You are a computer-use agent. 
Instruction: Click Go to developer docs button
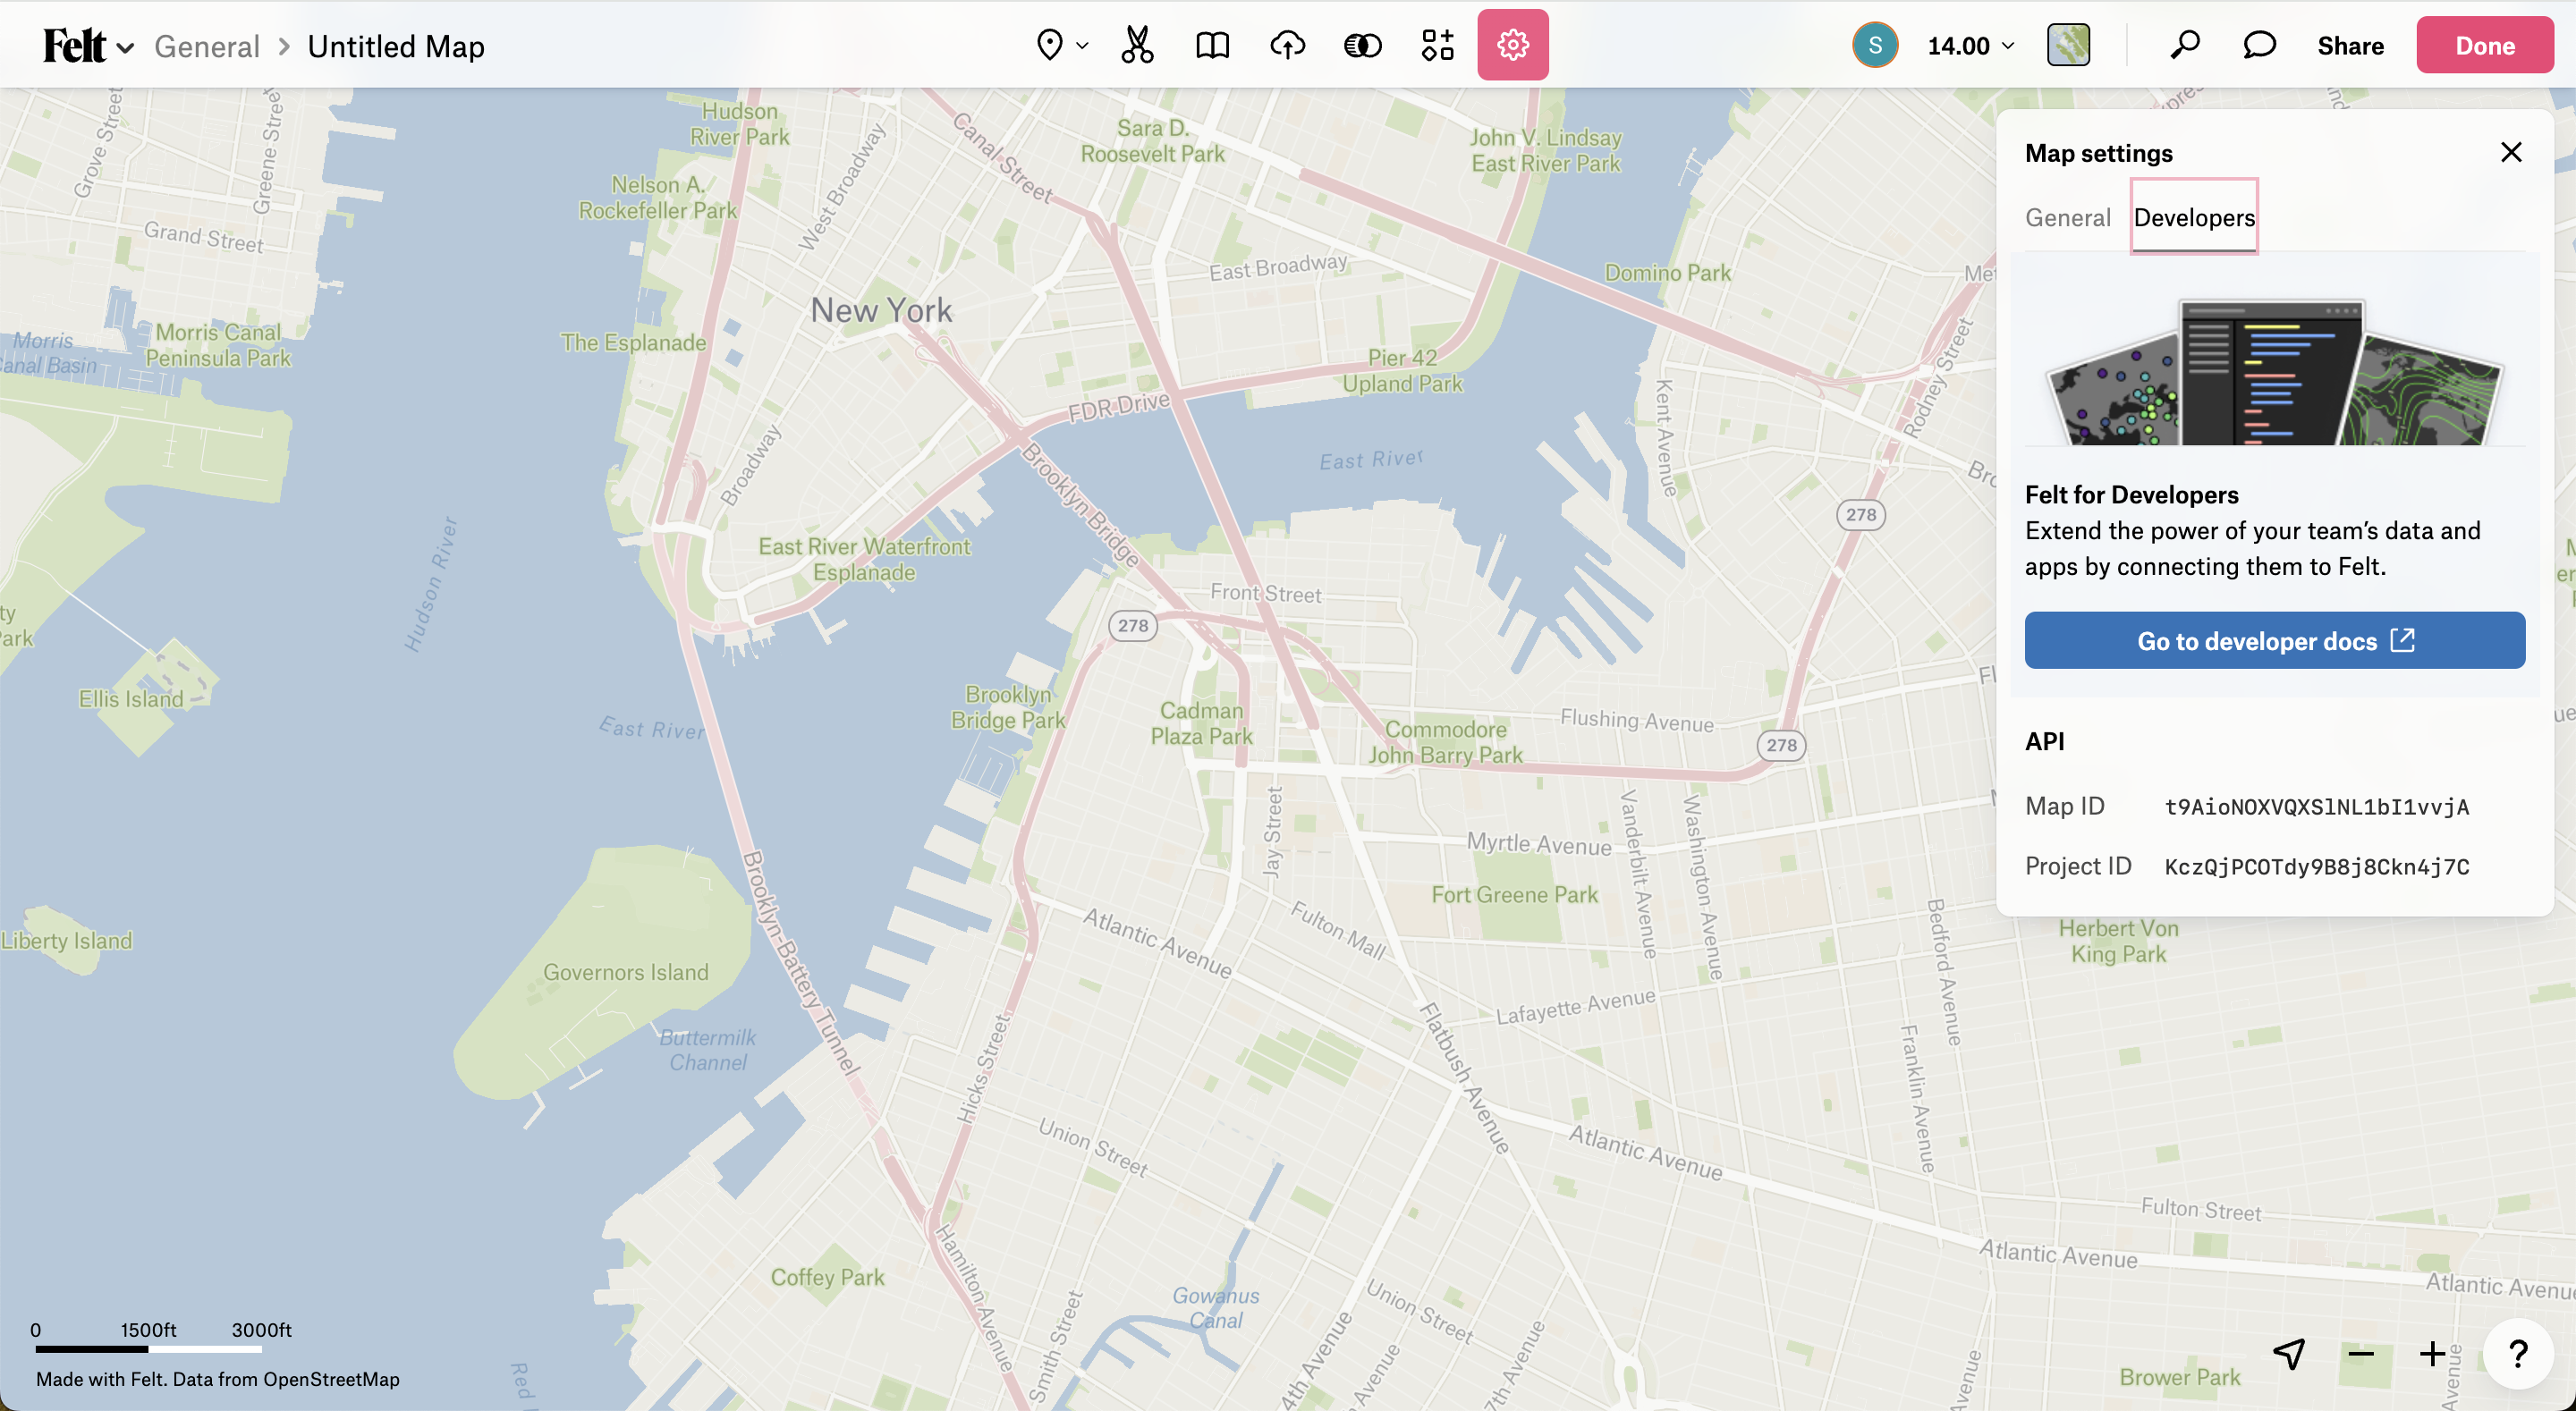[2274, 640]
